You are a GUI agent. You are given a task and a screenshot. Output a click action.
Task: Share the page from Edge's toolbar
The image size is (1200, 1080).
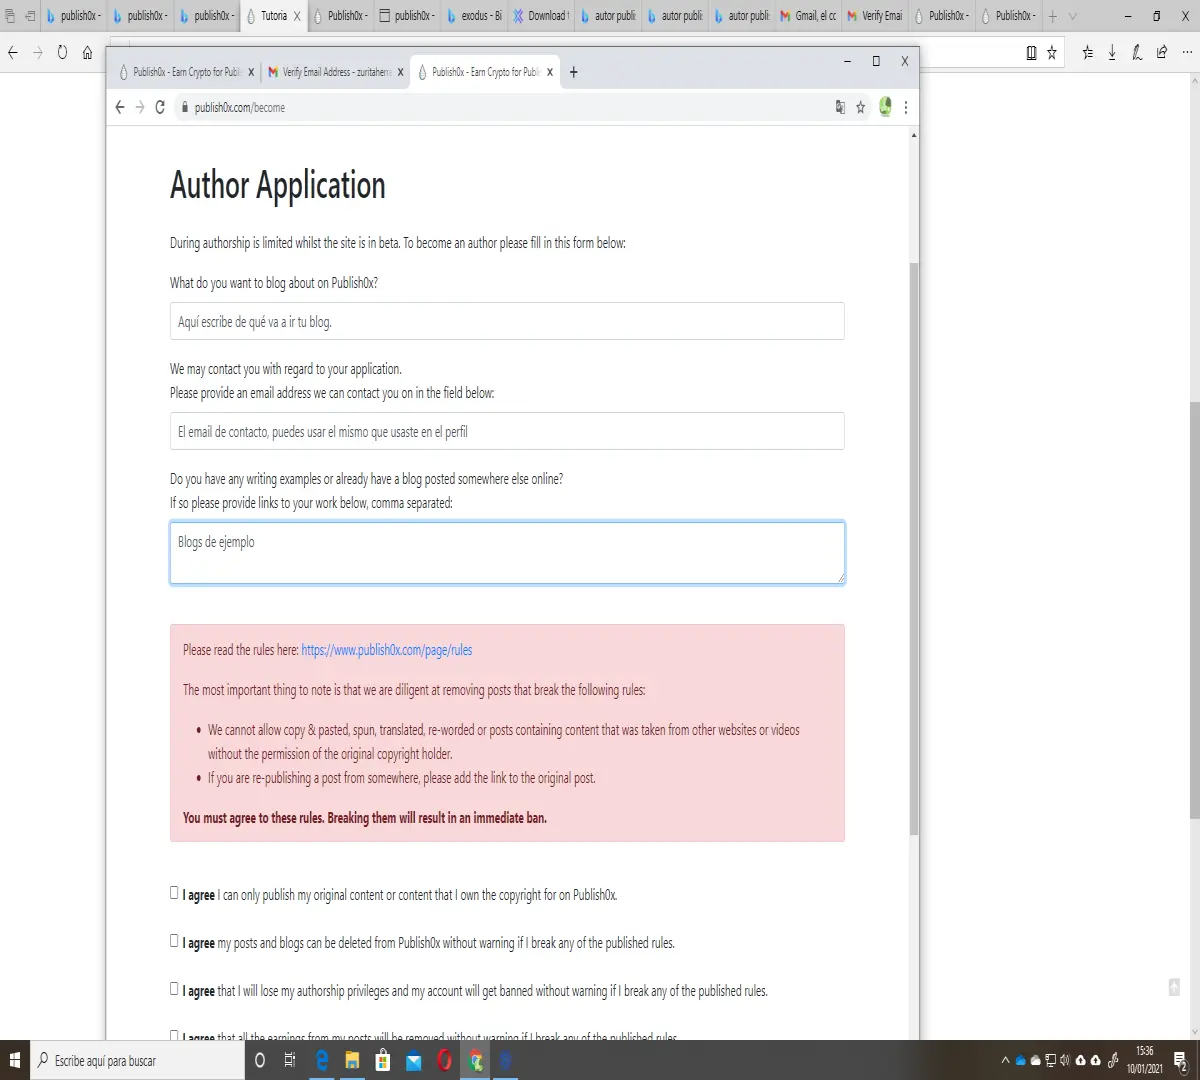[1162, 53]
